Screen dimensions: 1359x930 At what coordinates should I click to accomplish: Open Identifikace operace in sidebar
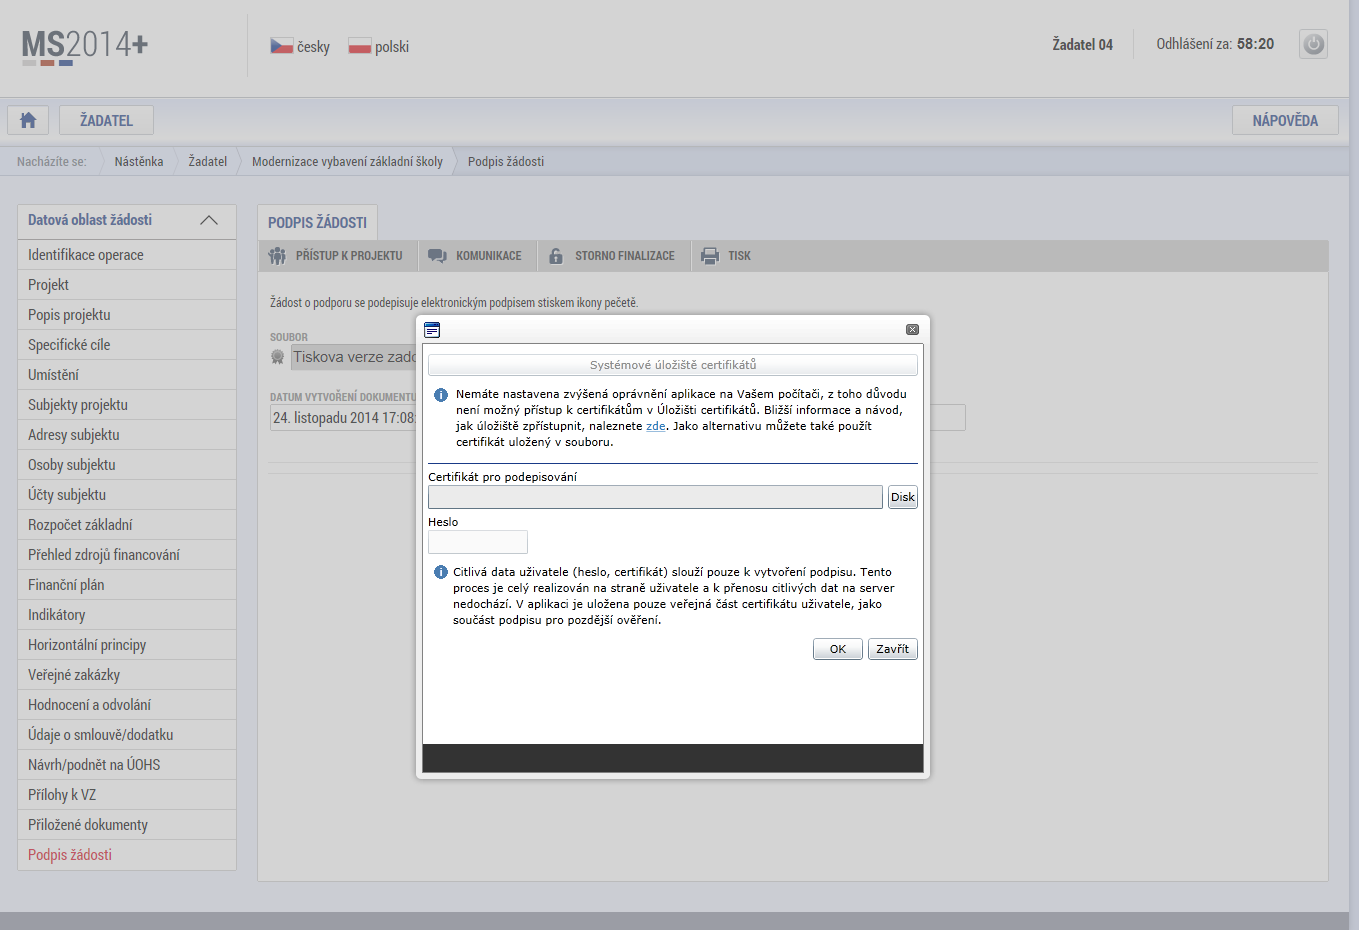[127, 255]
